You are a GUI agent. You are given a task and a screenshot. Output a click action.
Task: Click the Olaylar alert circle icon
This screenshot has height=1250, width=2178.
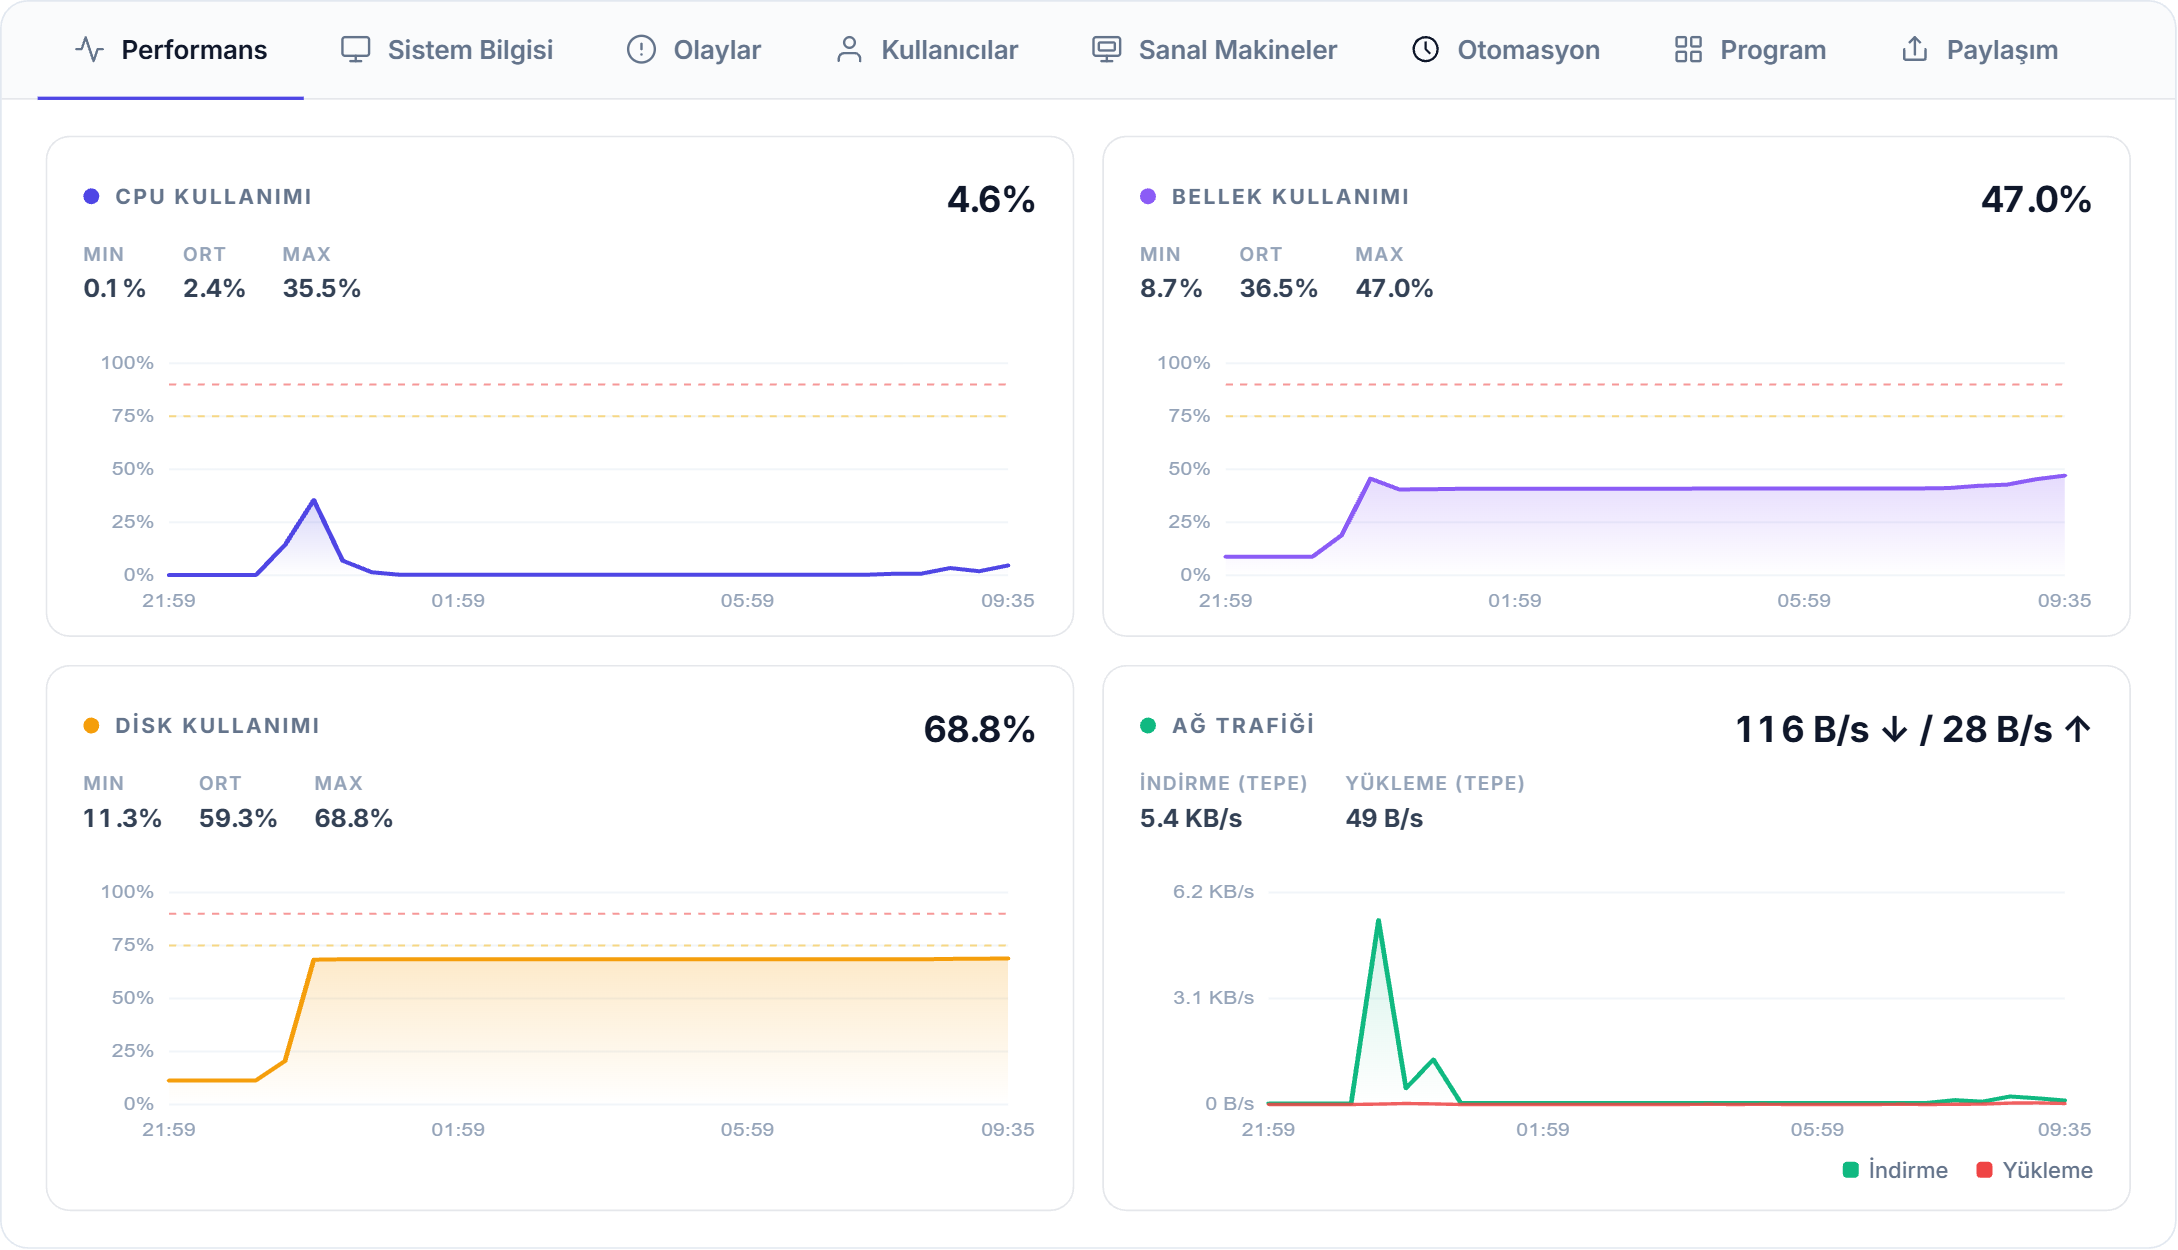[641, 49]
